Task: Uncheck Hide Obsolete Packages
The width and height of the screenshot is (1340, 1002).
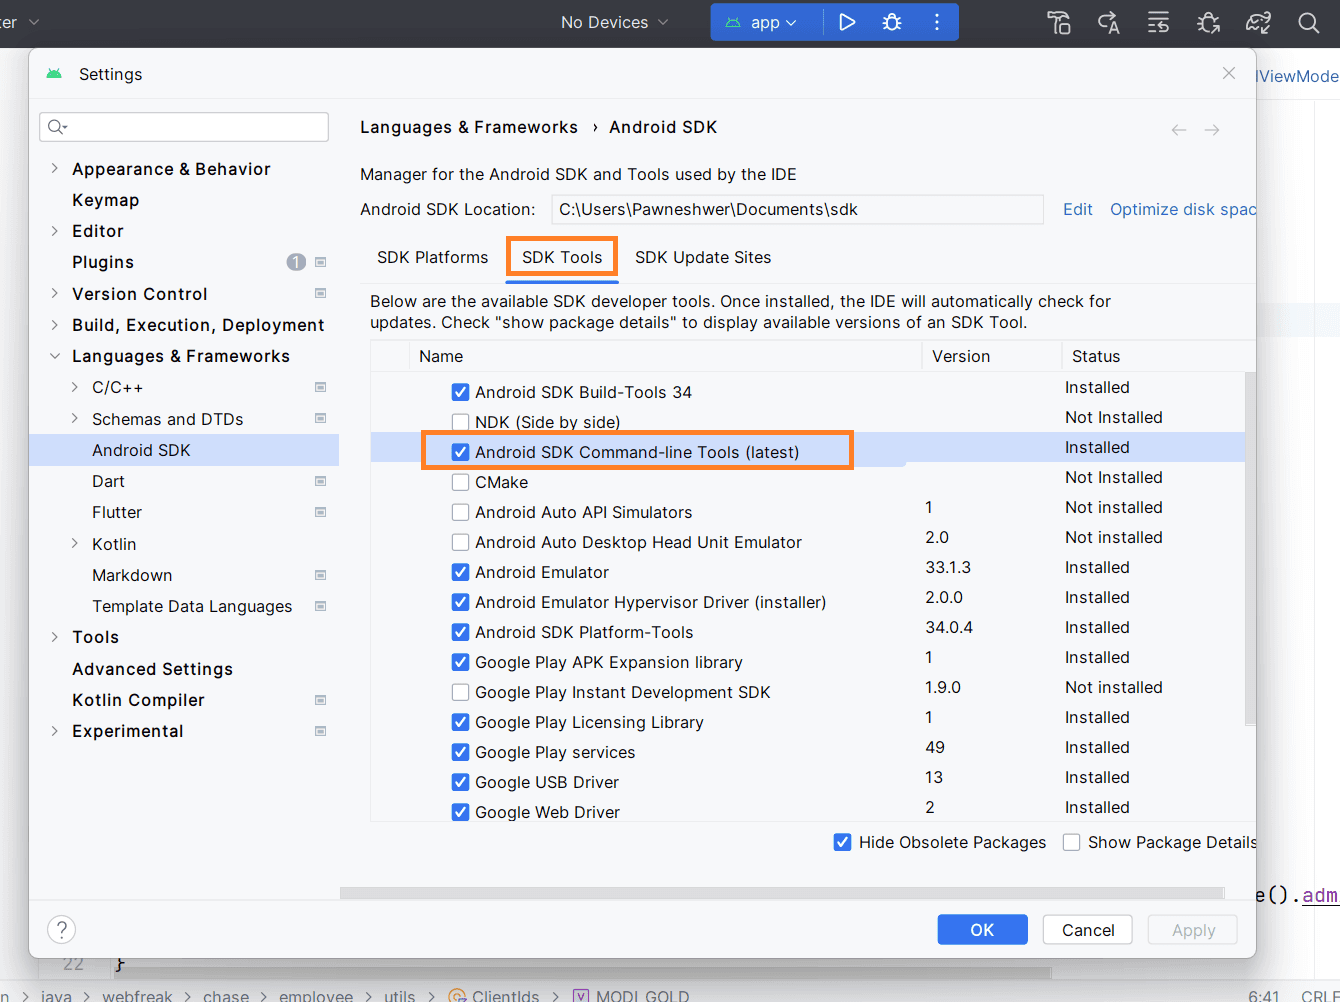Action: [842, 842]
